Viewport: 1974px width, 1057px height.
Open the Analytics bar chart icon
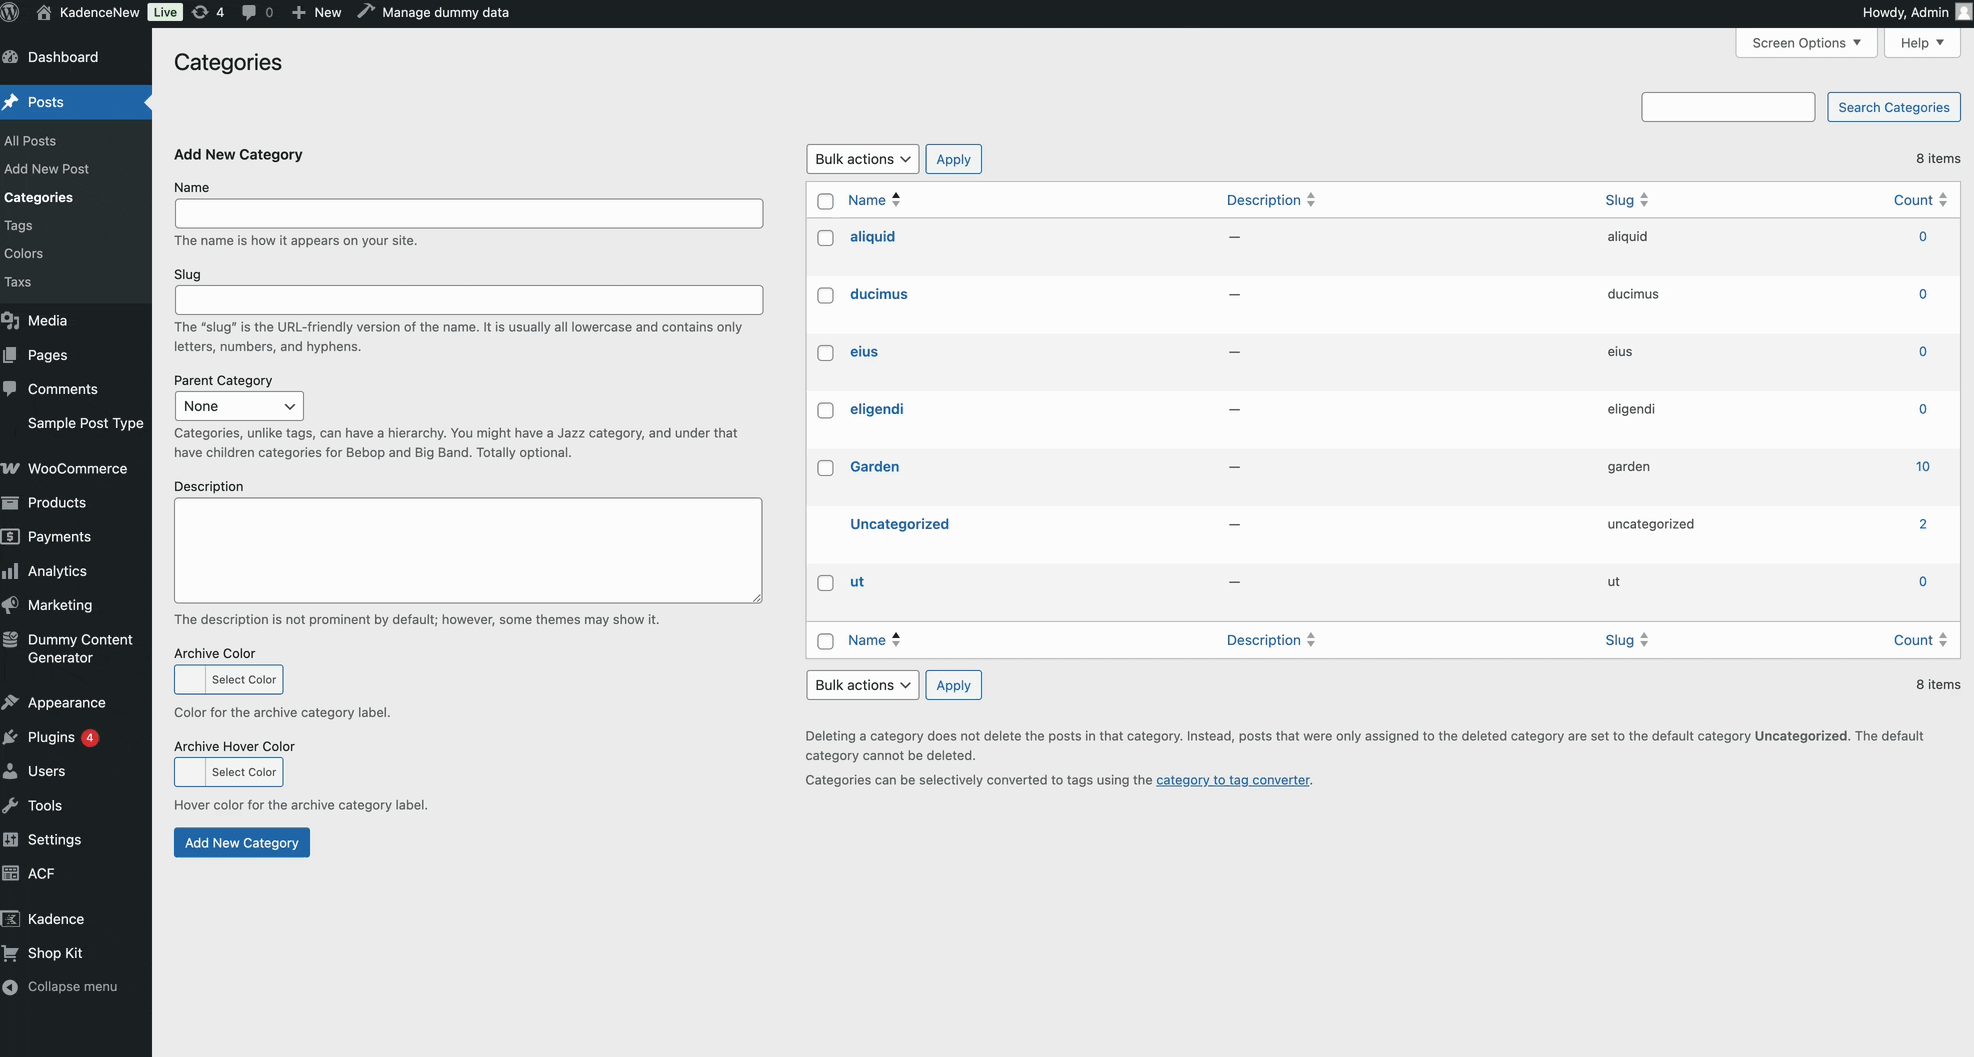[x=11, y=571]
